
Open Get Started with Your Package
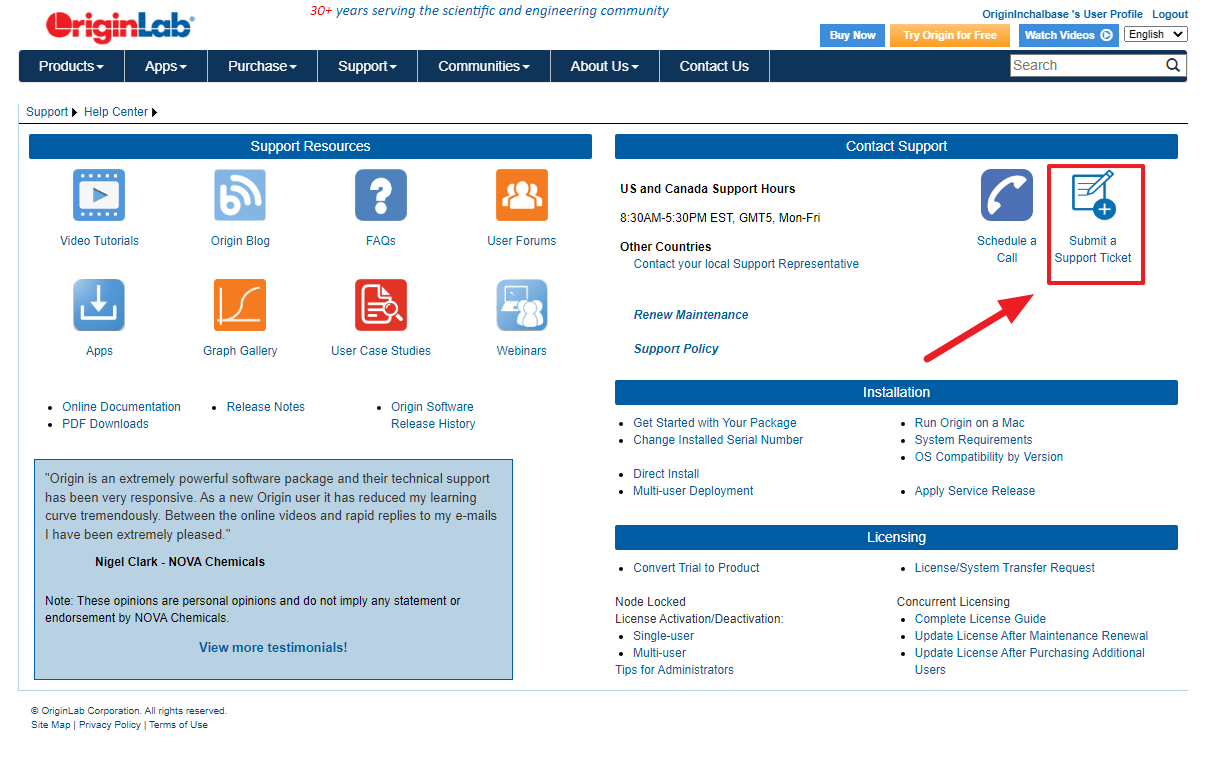[715, 423]
